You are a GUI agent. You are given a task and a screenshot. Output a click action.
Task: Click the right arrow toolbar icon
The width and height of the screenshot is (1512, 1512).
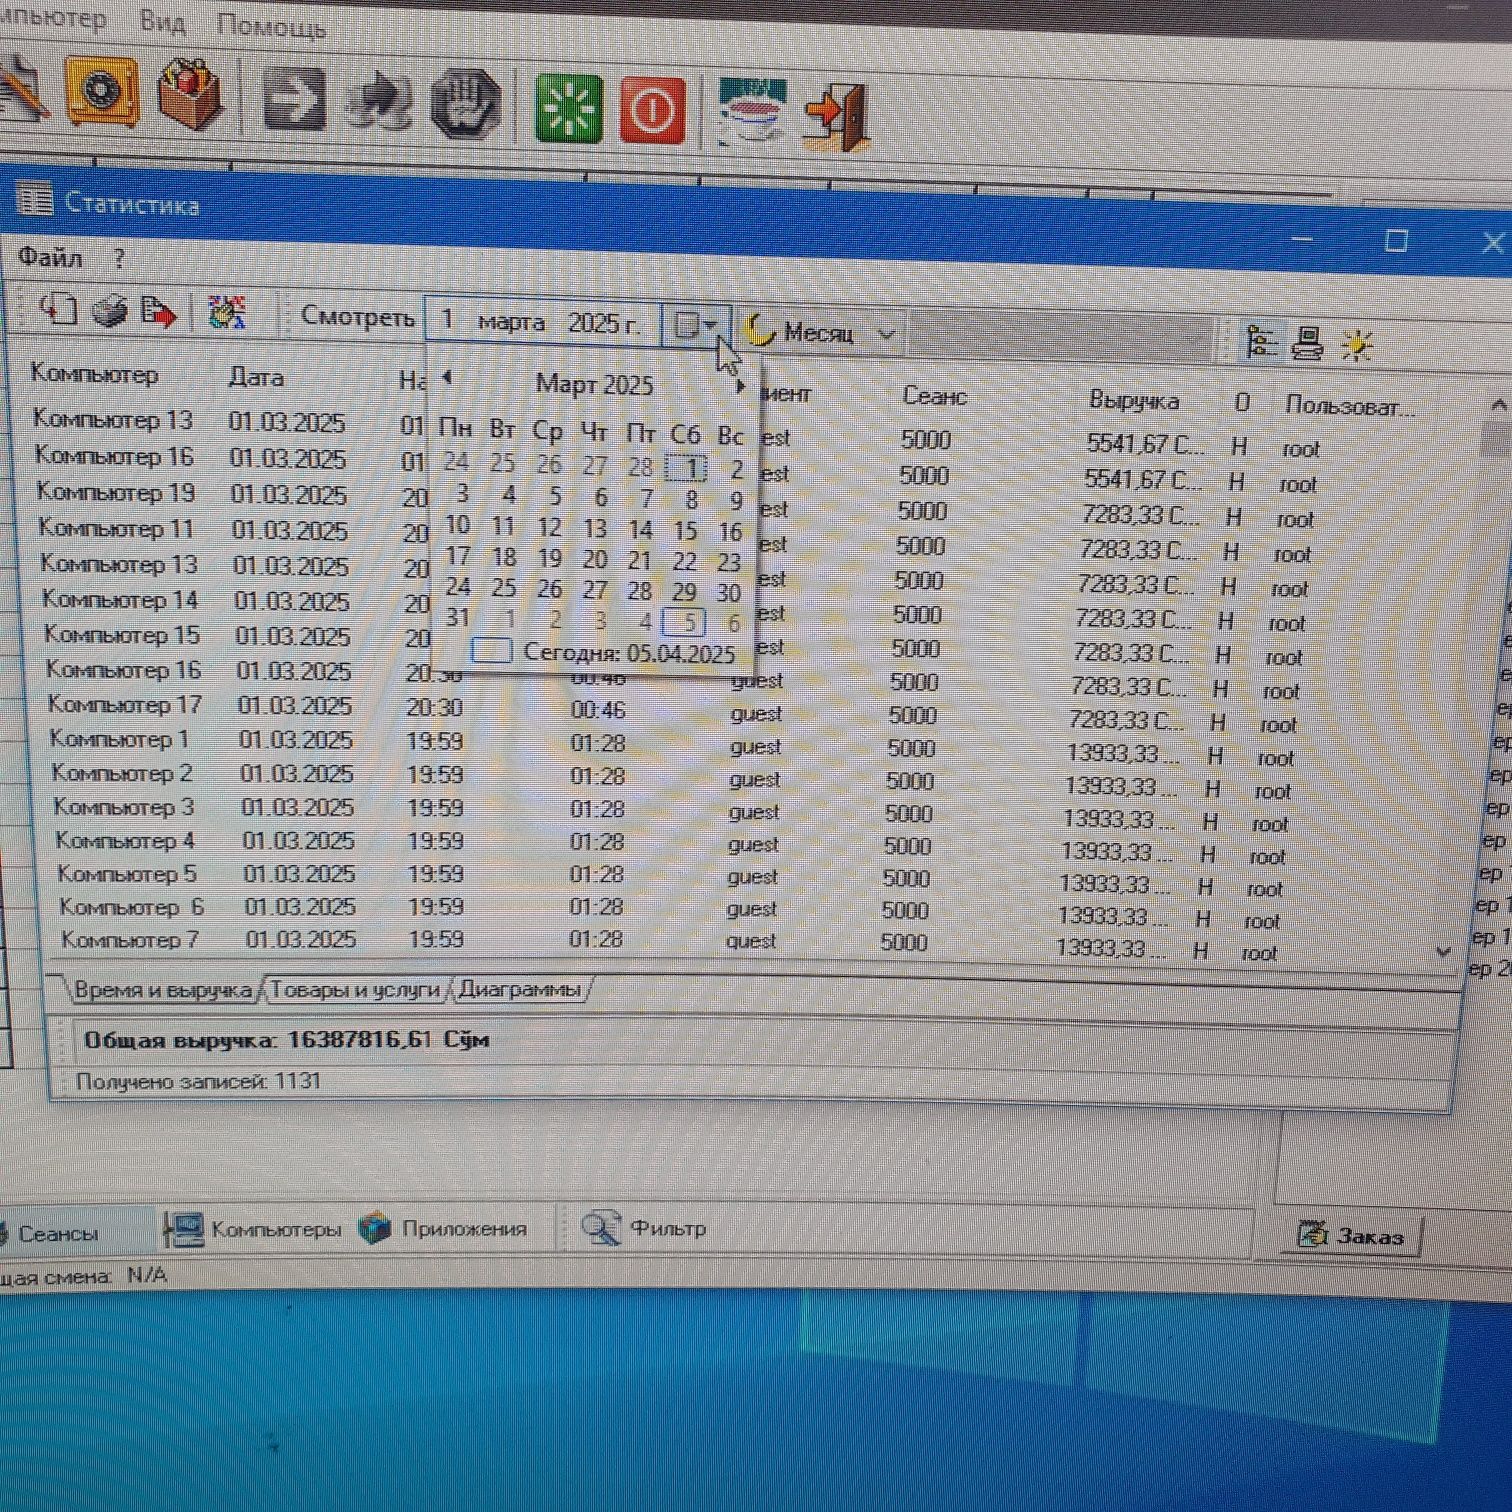pos(293,100)
